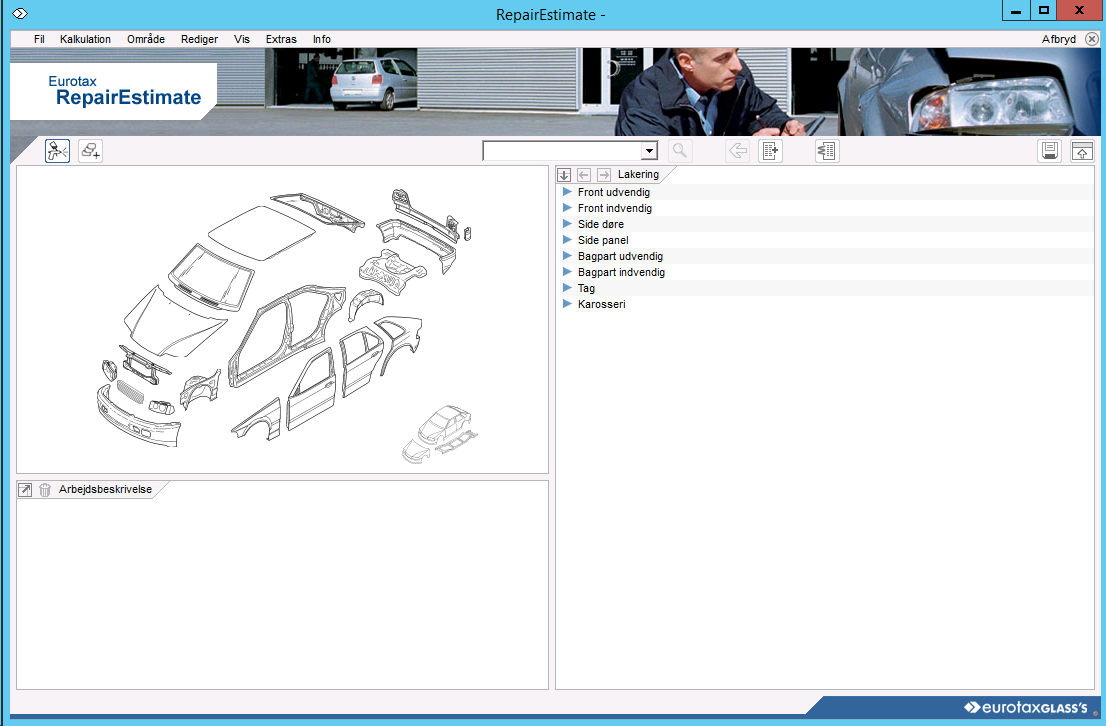The width and height of the screenshot is (1106, 726).
Task: Click the Bagpart indvendig label
Action: [x=621, y=272]
